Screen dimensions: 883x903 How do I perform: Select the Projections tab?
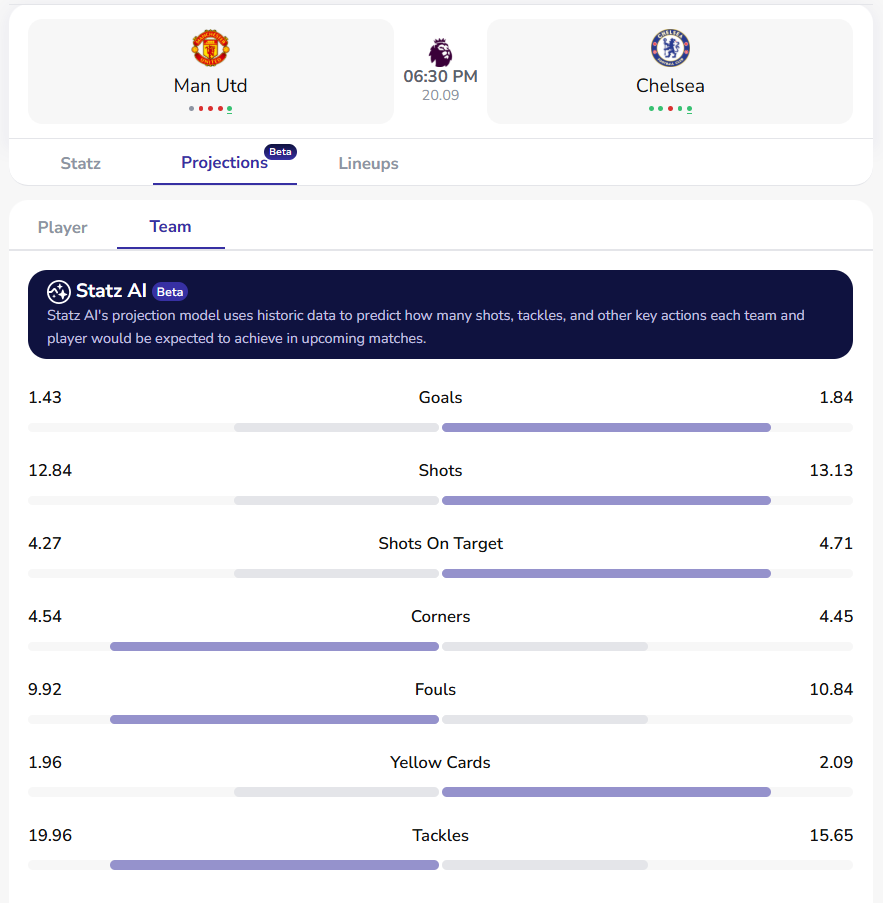coord(224,163)
